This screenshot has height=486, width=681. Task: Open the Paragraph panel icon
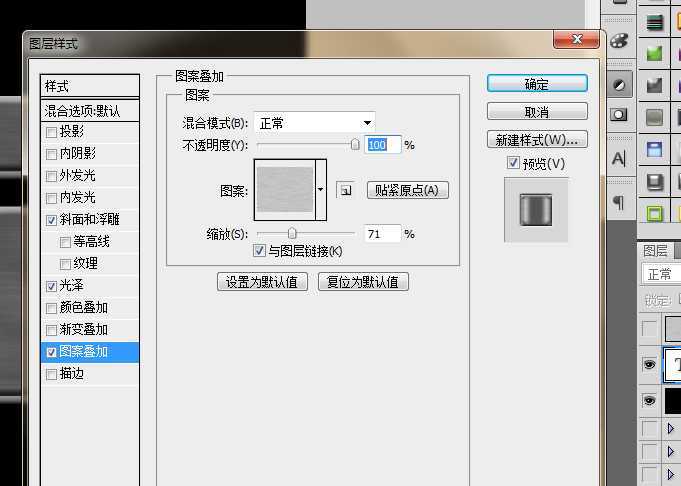619,202
